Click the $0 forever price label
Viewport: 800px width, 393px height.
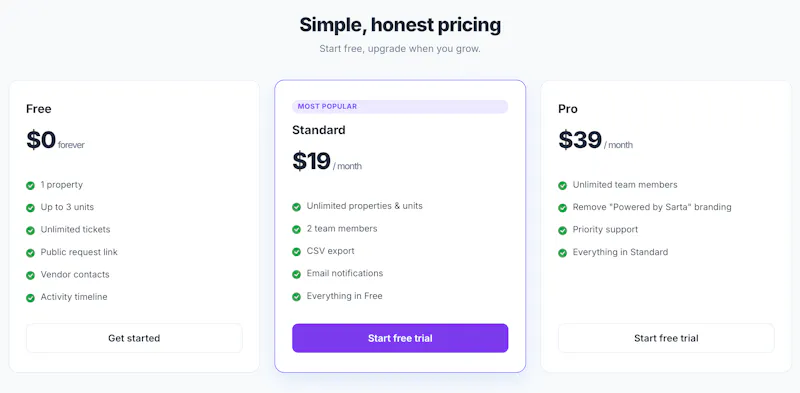coord(56,140)
